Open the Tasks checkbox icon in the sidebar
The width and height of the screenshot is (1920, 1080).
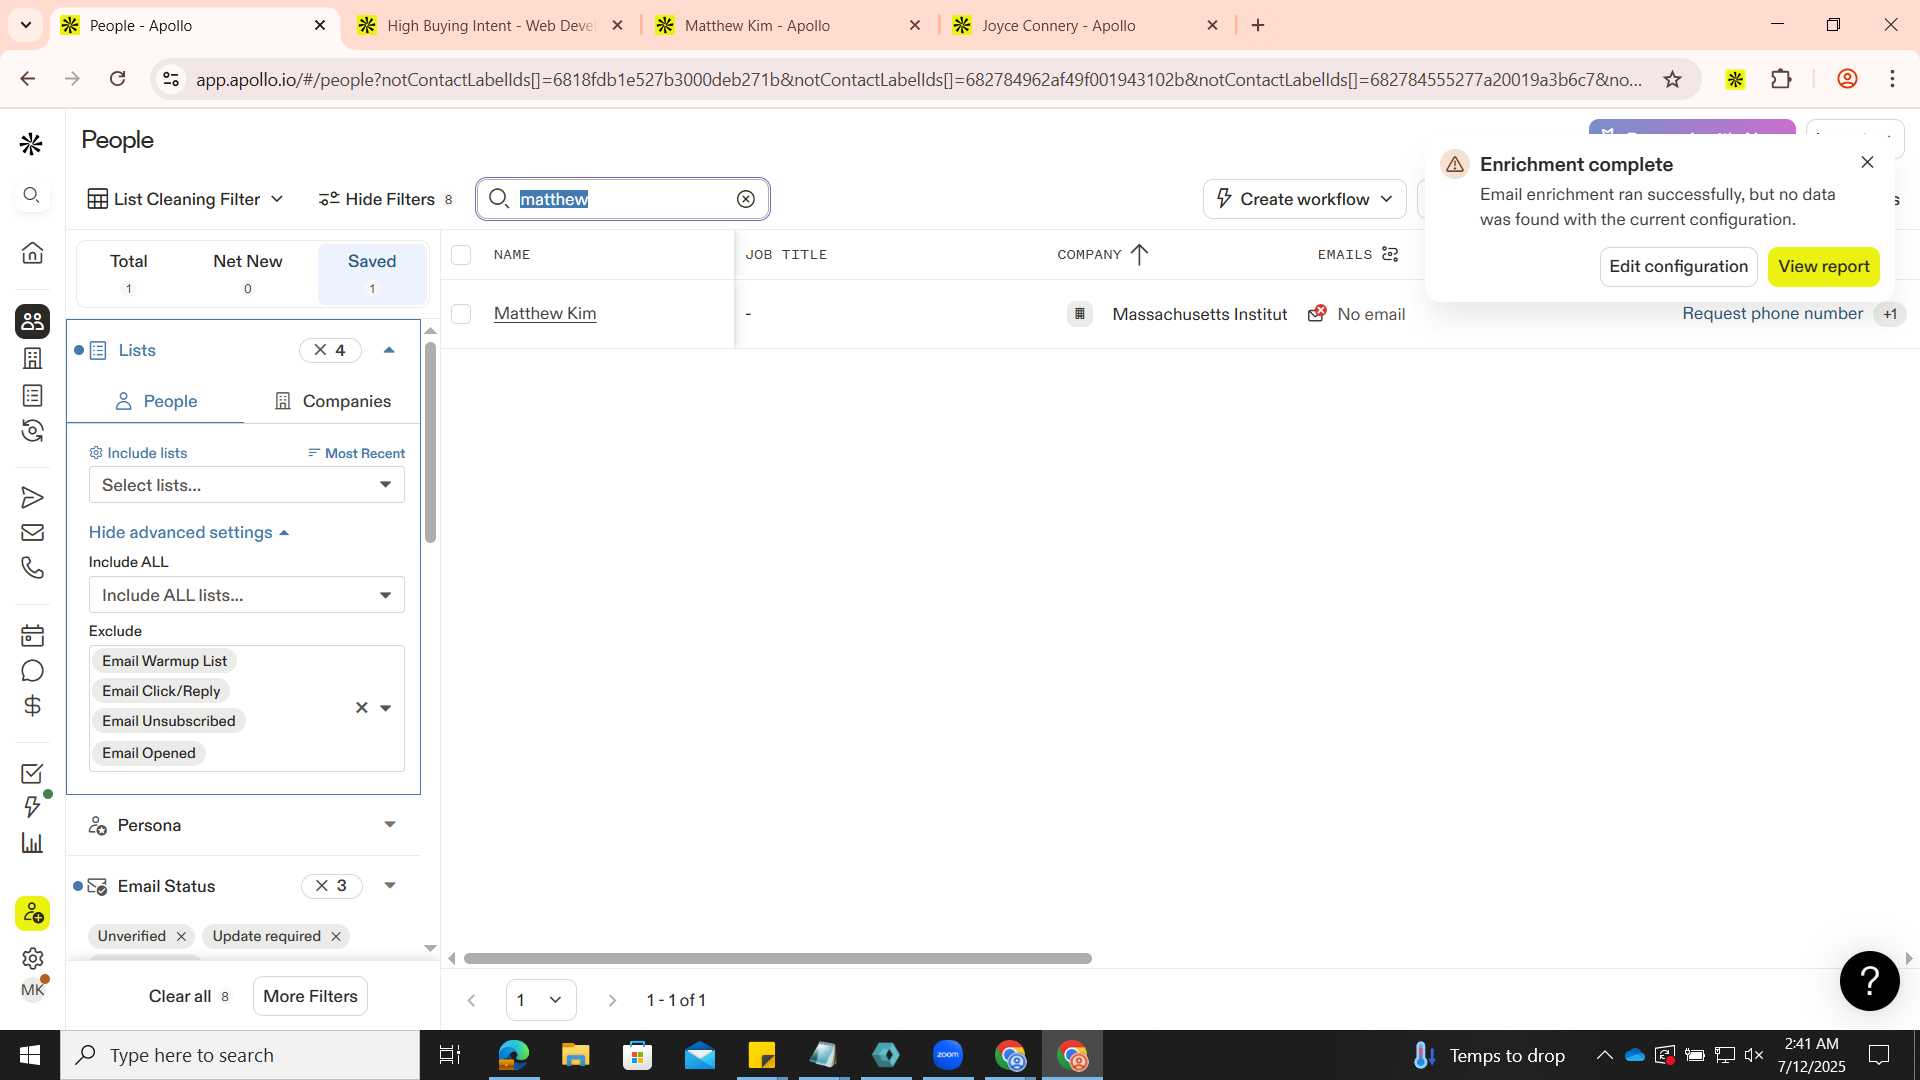32,773
